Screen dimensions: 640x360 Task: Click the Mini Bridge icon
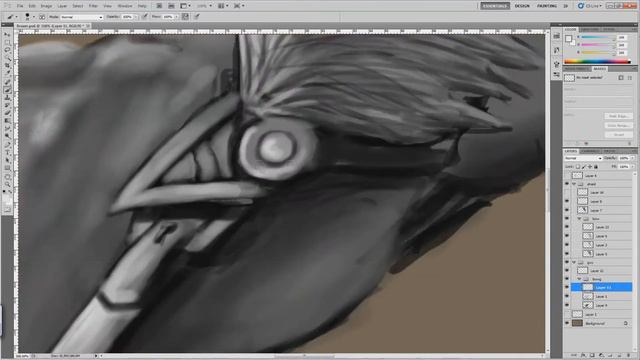tap(171, 6)
